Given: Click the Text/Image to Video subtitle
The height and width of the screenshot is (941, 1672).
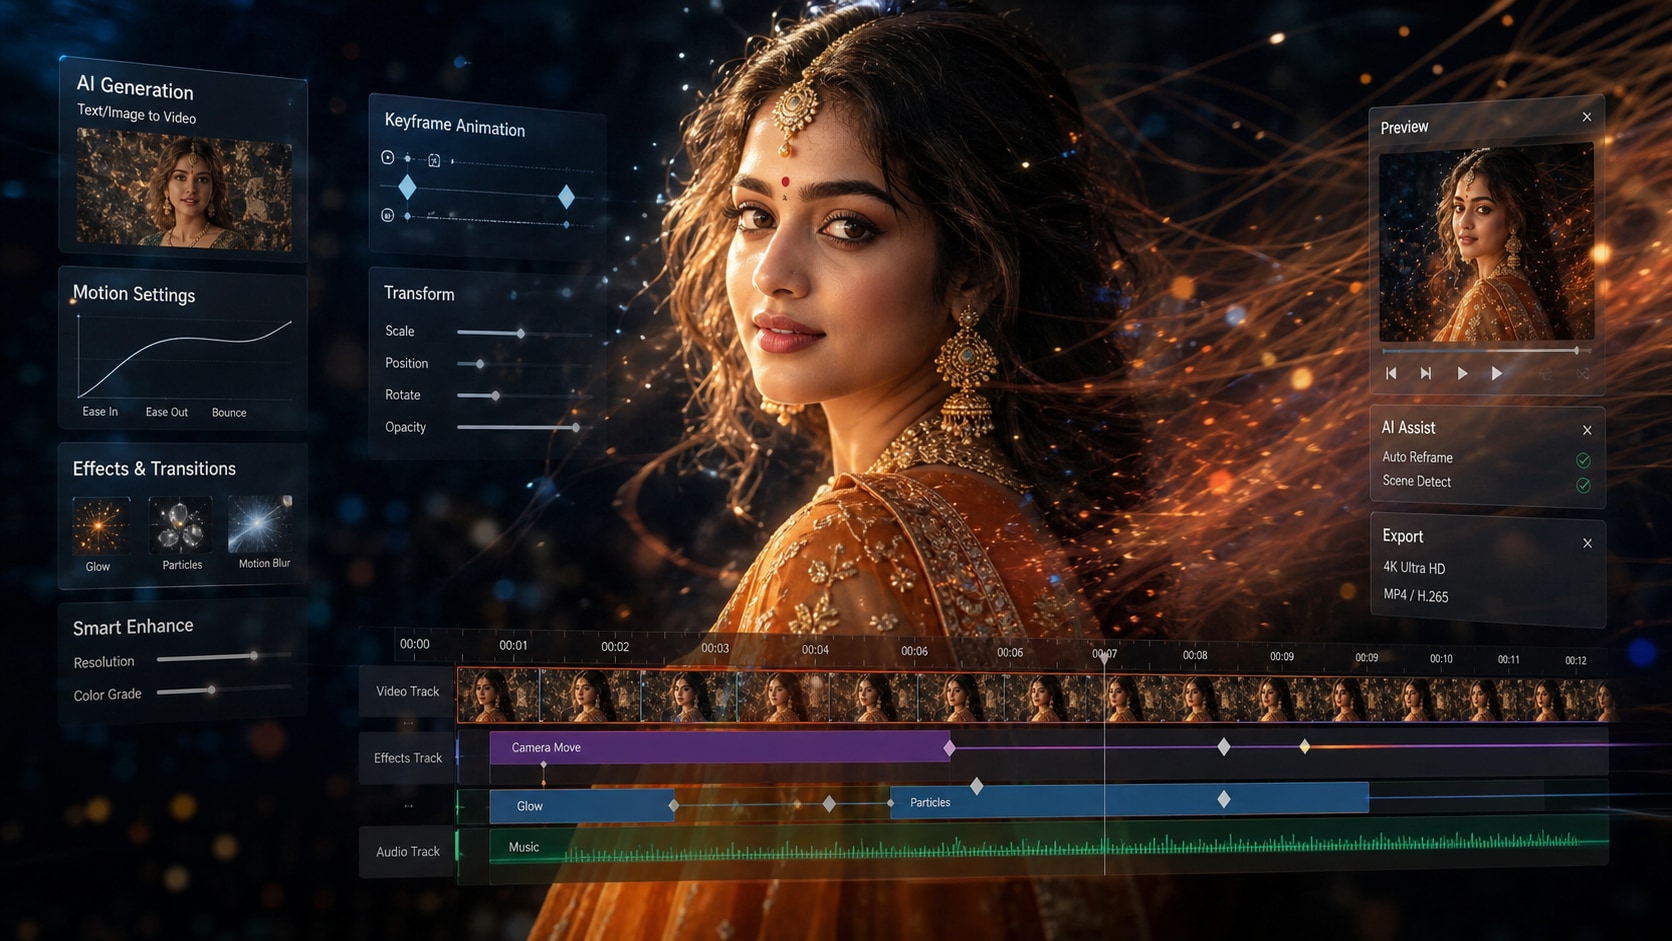Looking at the screenshot, I should click(137, 115).
